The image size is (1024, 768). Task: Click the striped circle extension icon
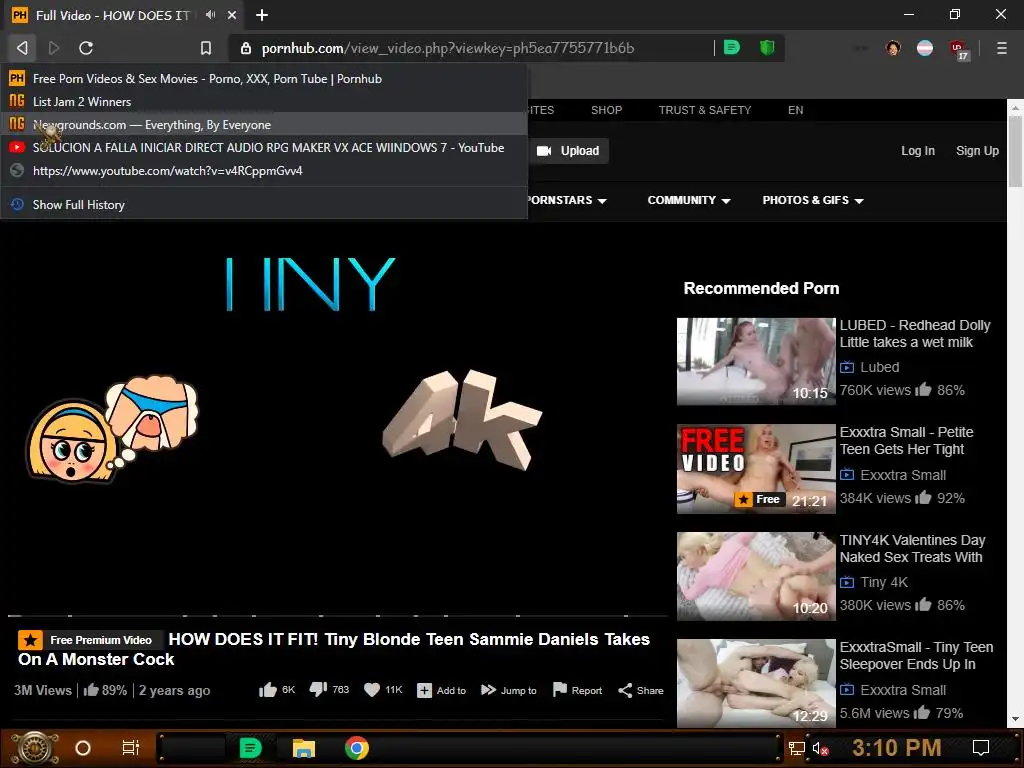(x=925, y=48)
